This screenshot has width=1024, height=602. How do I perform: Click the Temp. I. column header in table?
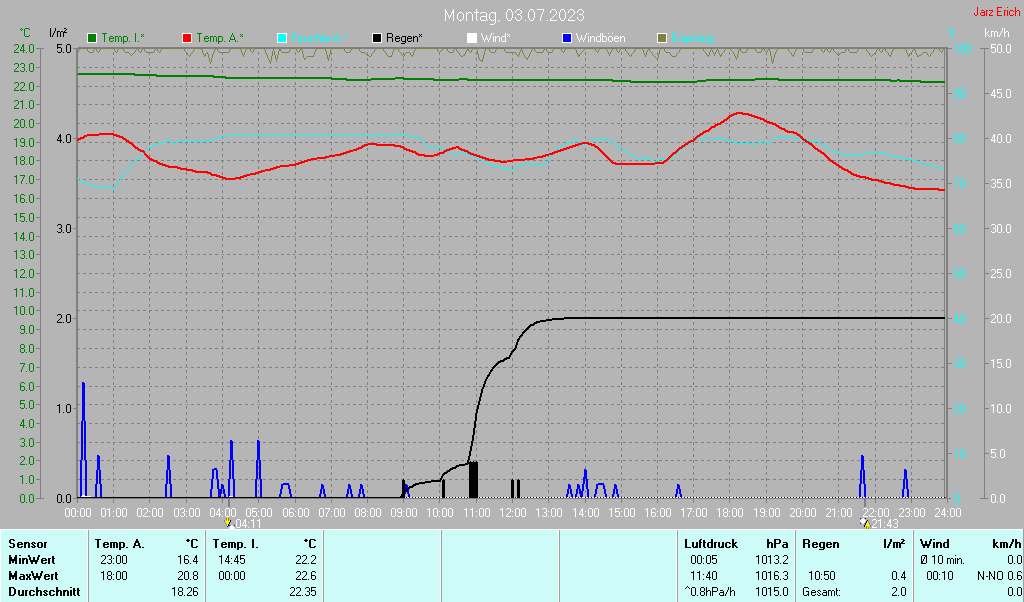pyautogui.click(x=236, y=544)
